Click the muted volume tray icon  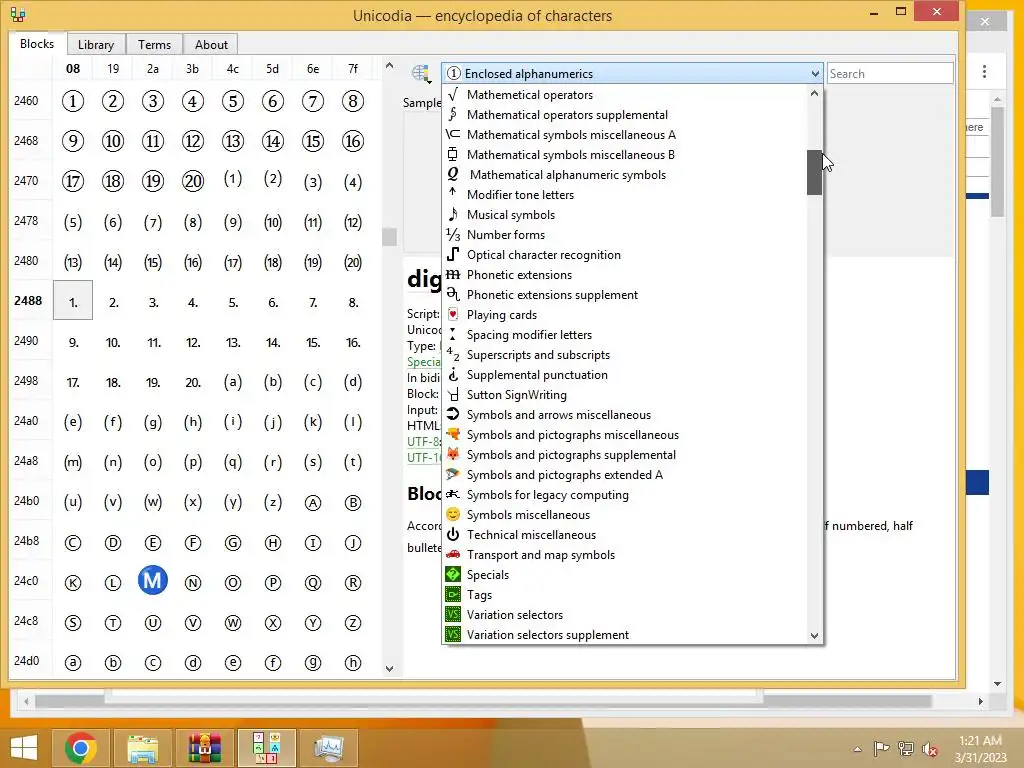click(929, 748)
